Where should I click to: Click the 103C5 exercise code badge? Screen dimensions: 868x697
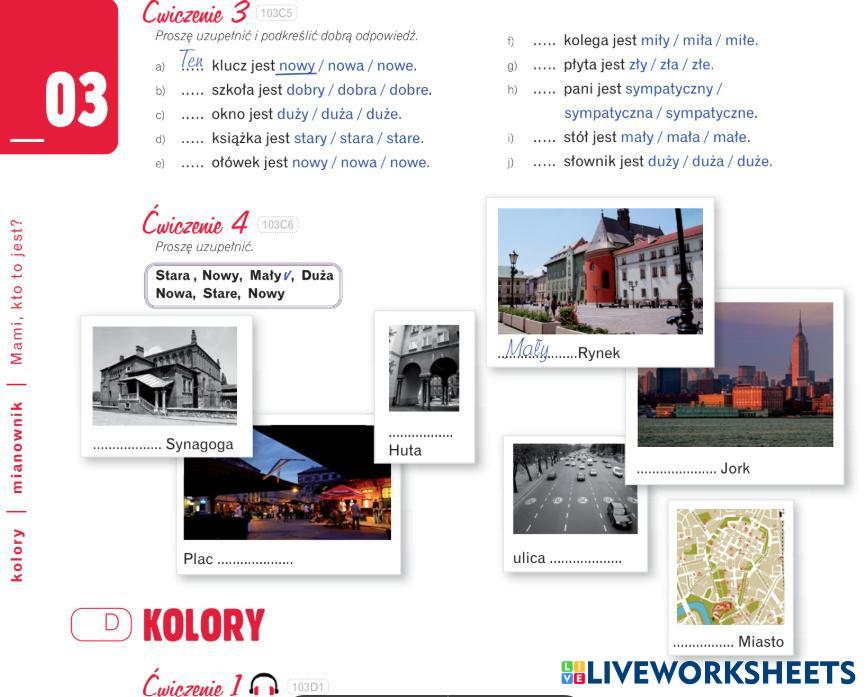pyautogui.click(x=277, y=13)
